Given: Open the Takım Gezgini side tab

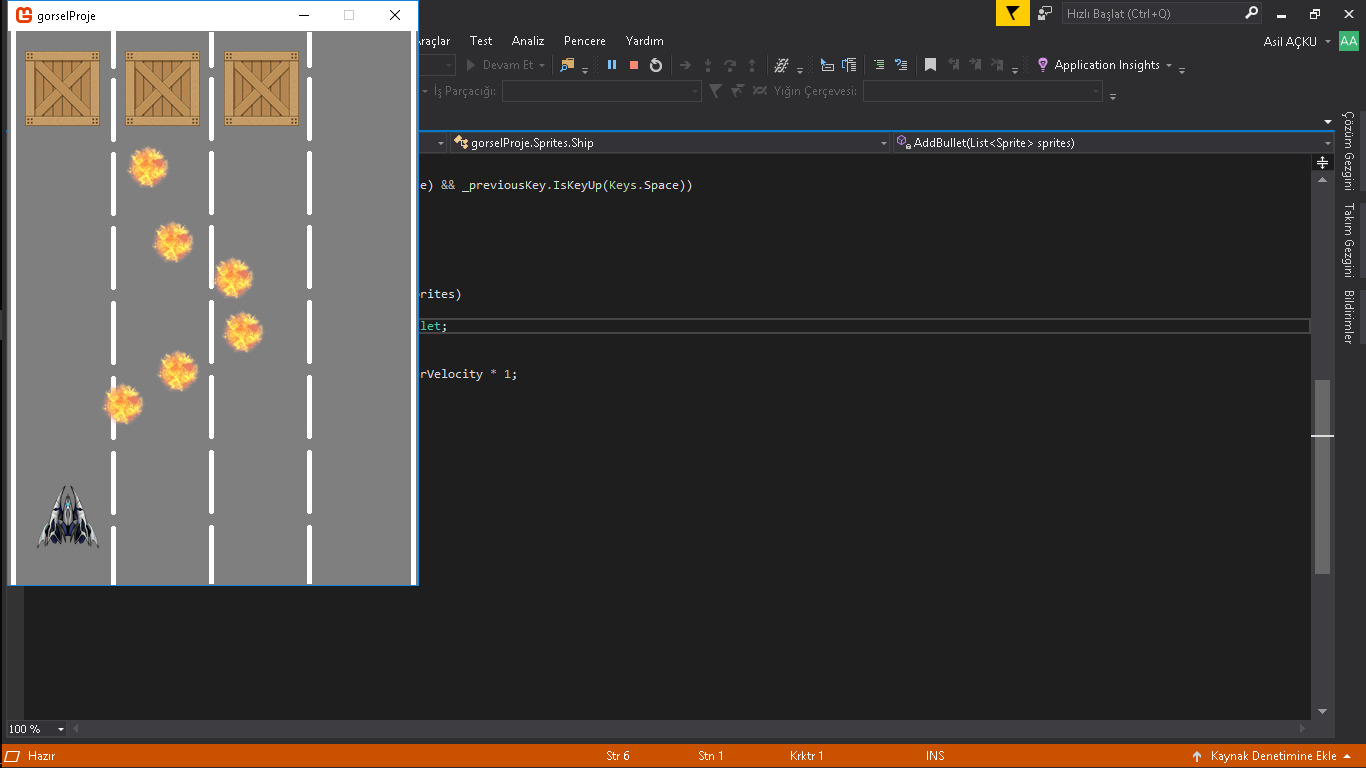Looking at the screenshot, I should pyautogui.click(x=1348, y=240).
